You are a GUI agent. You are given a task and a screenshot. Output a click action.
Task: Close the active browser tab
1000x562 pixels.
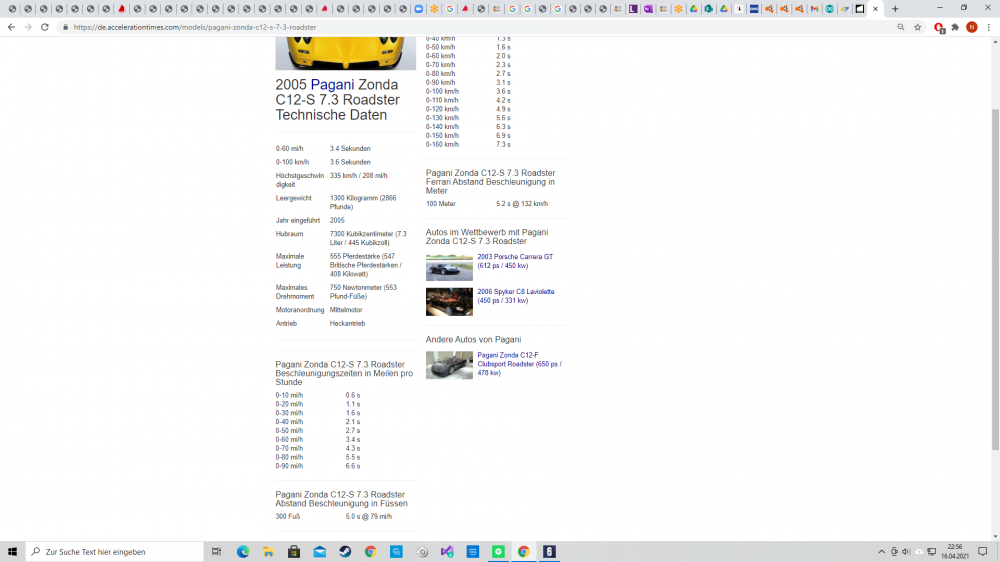click(x=875, y=9)
